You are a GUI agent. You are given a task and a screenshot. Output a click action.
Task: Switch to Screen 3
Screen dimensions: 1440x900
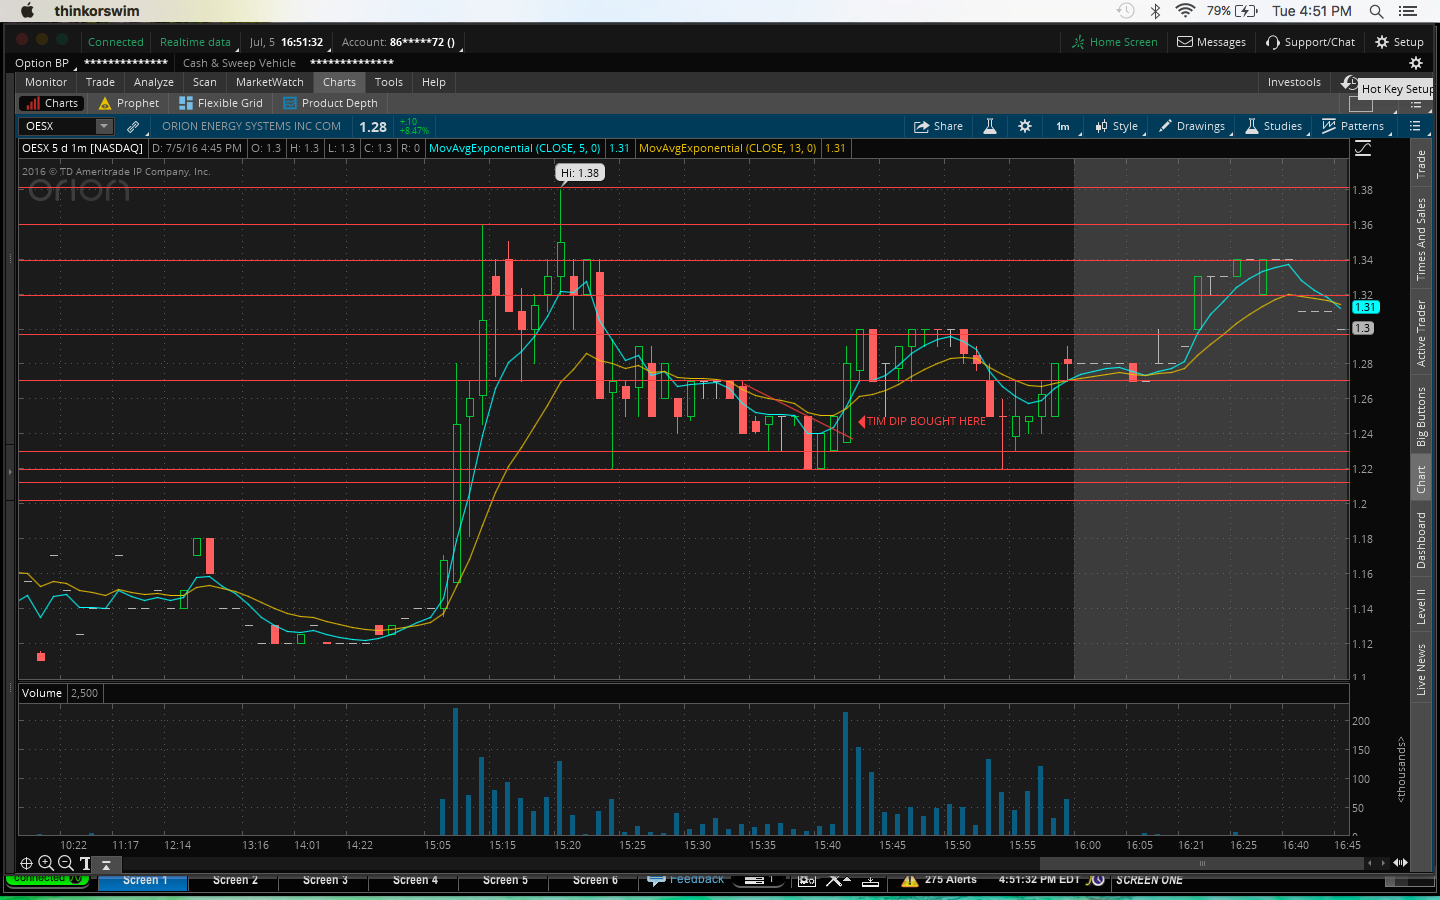(325, 880)
